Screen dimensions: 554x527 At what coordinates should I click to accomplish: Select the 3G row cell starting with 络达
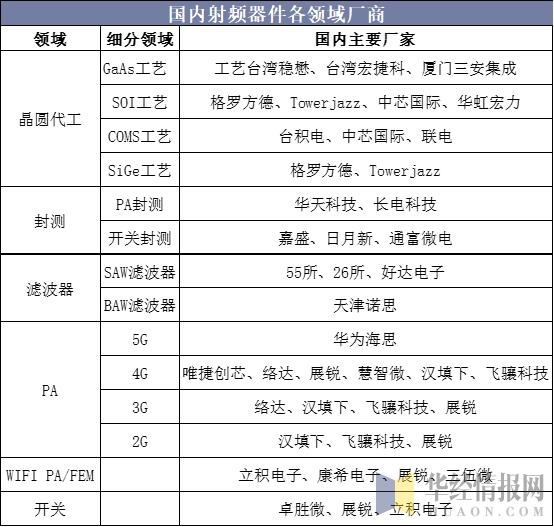[x=366, y=407]
